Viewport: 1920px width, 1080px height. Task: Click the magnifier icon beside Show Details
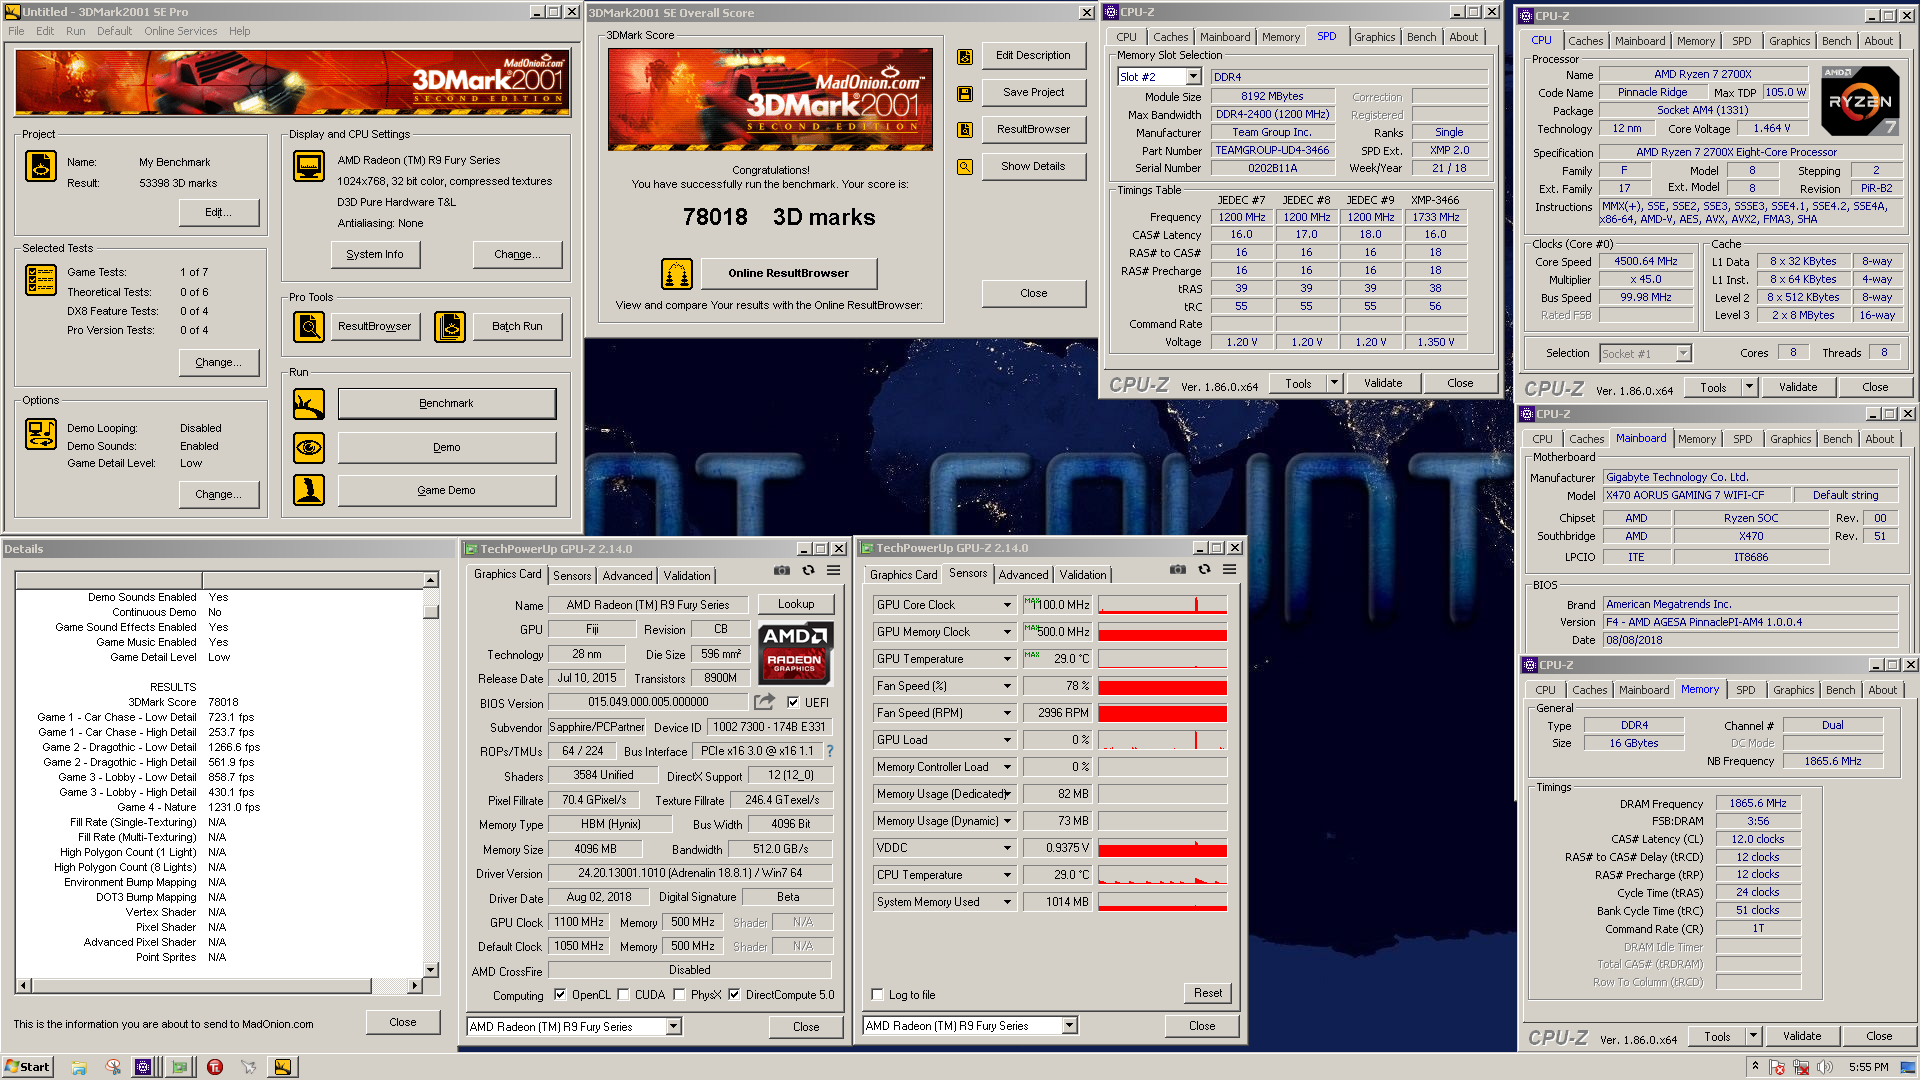coord(965,167)
